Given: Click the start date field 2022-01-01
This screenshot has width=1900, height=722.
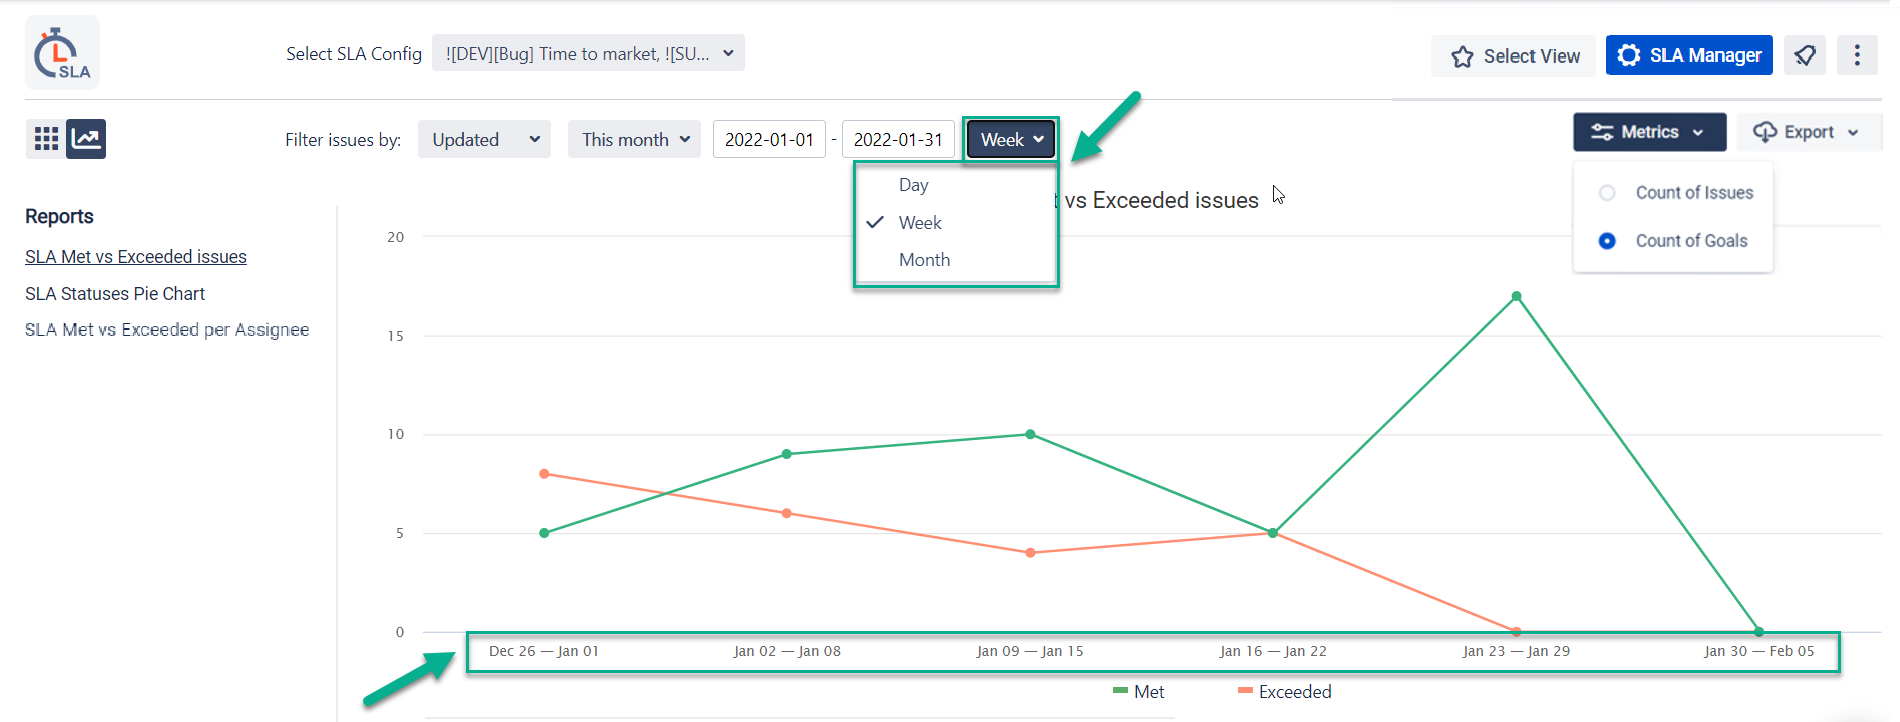Looking at the screenshot, I should click(x=769, y=140).
